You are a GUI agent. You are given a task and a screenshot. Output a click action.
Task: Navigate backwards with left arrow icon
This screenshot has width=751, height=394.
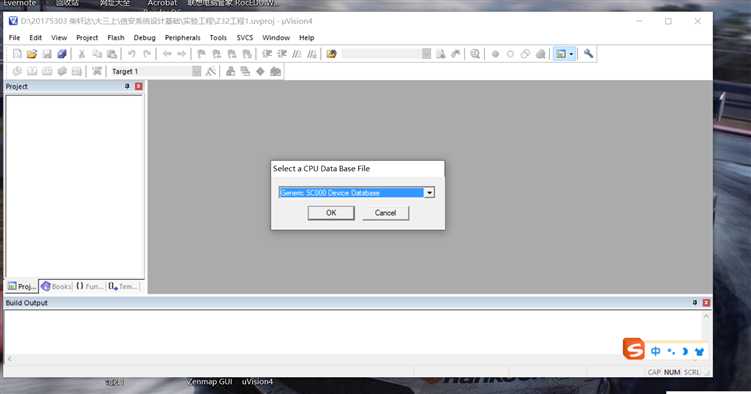click(167, 54)
